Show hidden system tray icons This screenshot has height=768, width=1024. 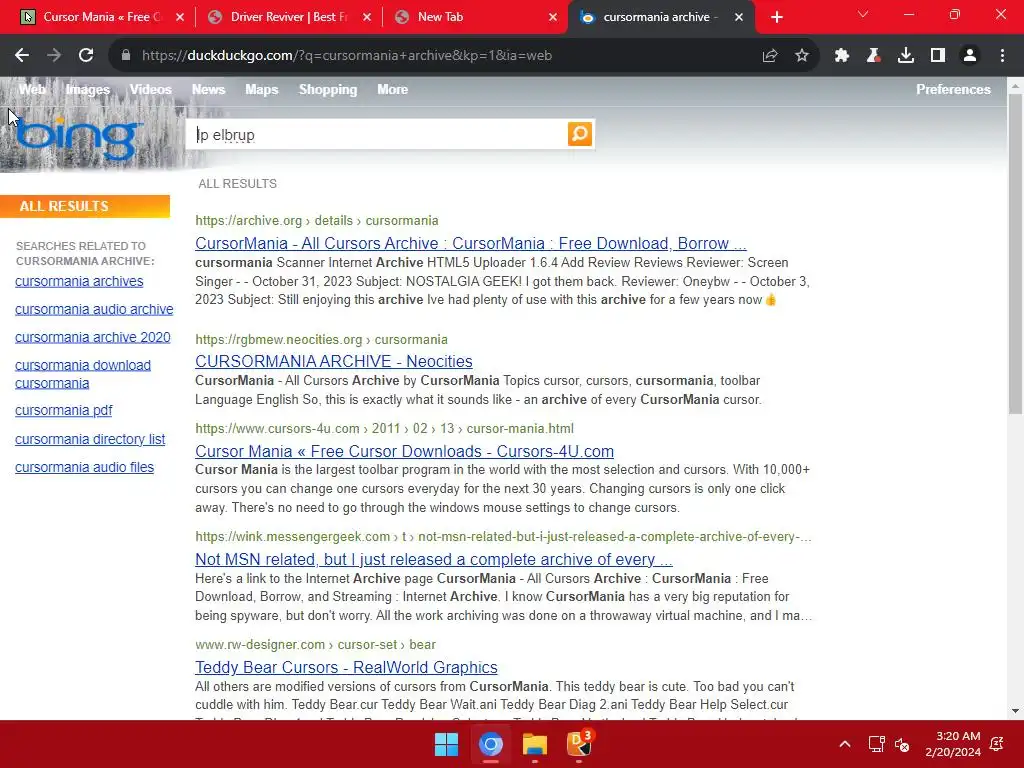point(844,744)
